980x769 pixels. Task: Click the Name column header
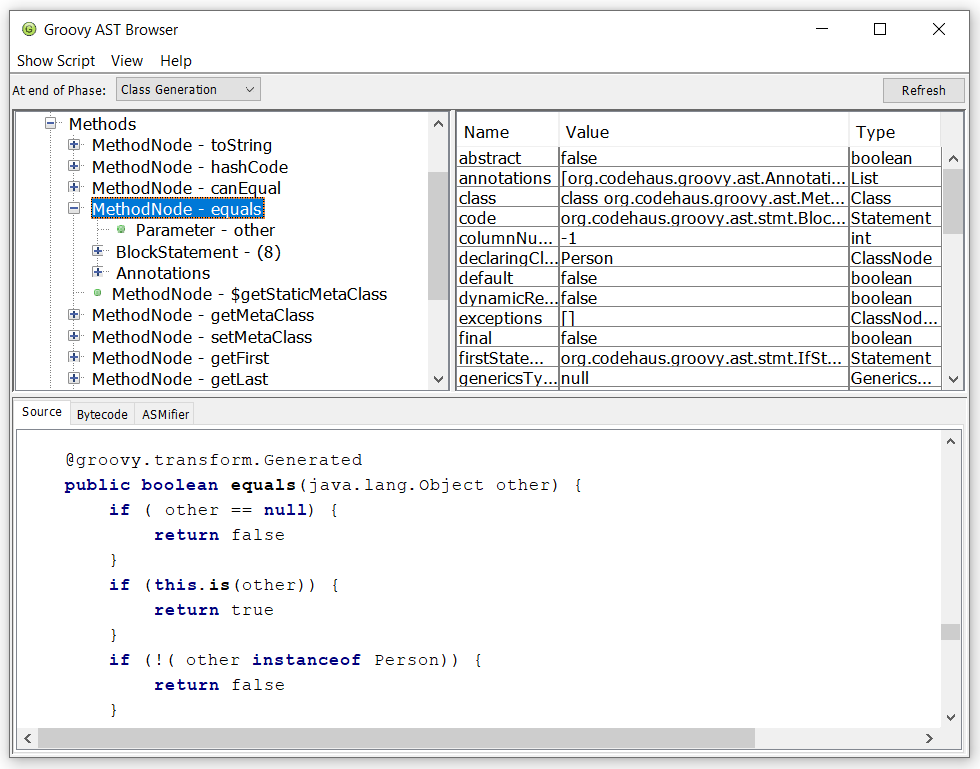[x=484, y=131]
